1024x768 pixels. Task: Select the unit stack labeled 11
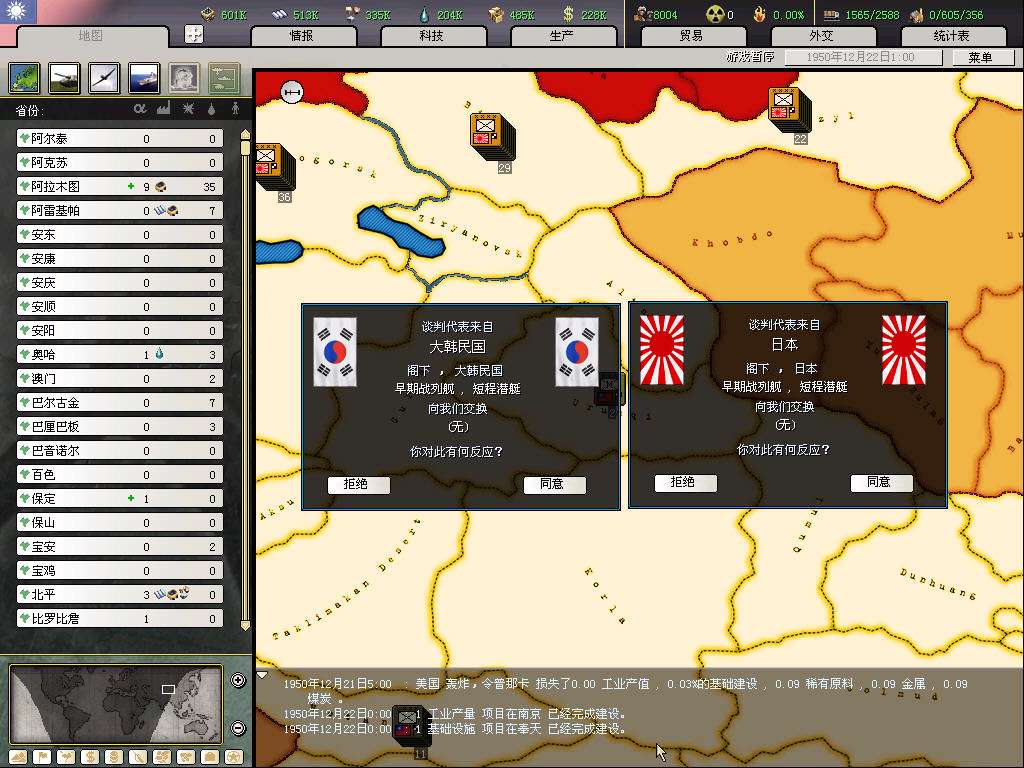413,728
